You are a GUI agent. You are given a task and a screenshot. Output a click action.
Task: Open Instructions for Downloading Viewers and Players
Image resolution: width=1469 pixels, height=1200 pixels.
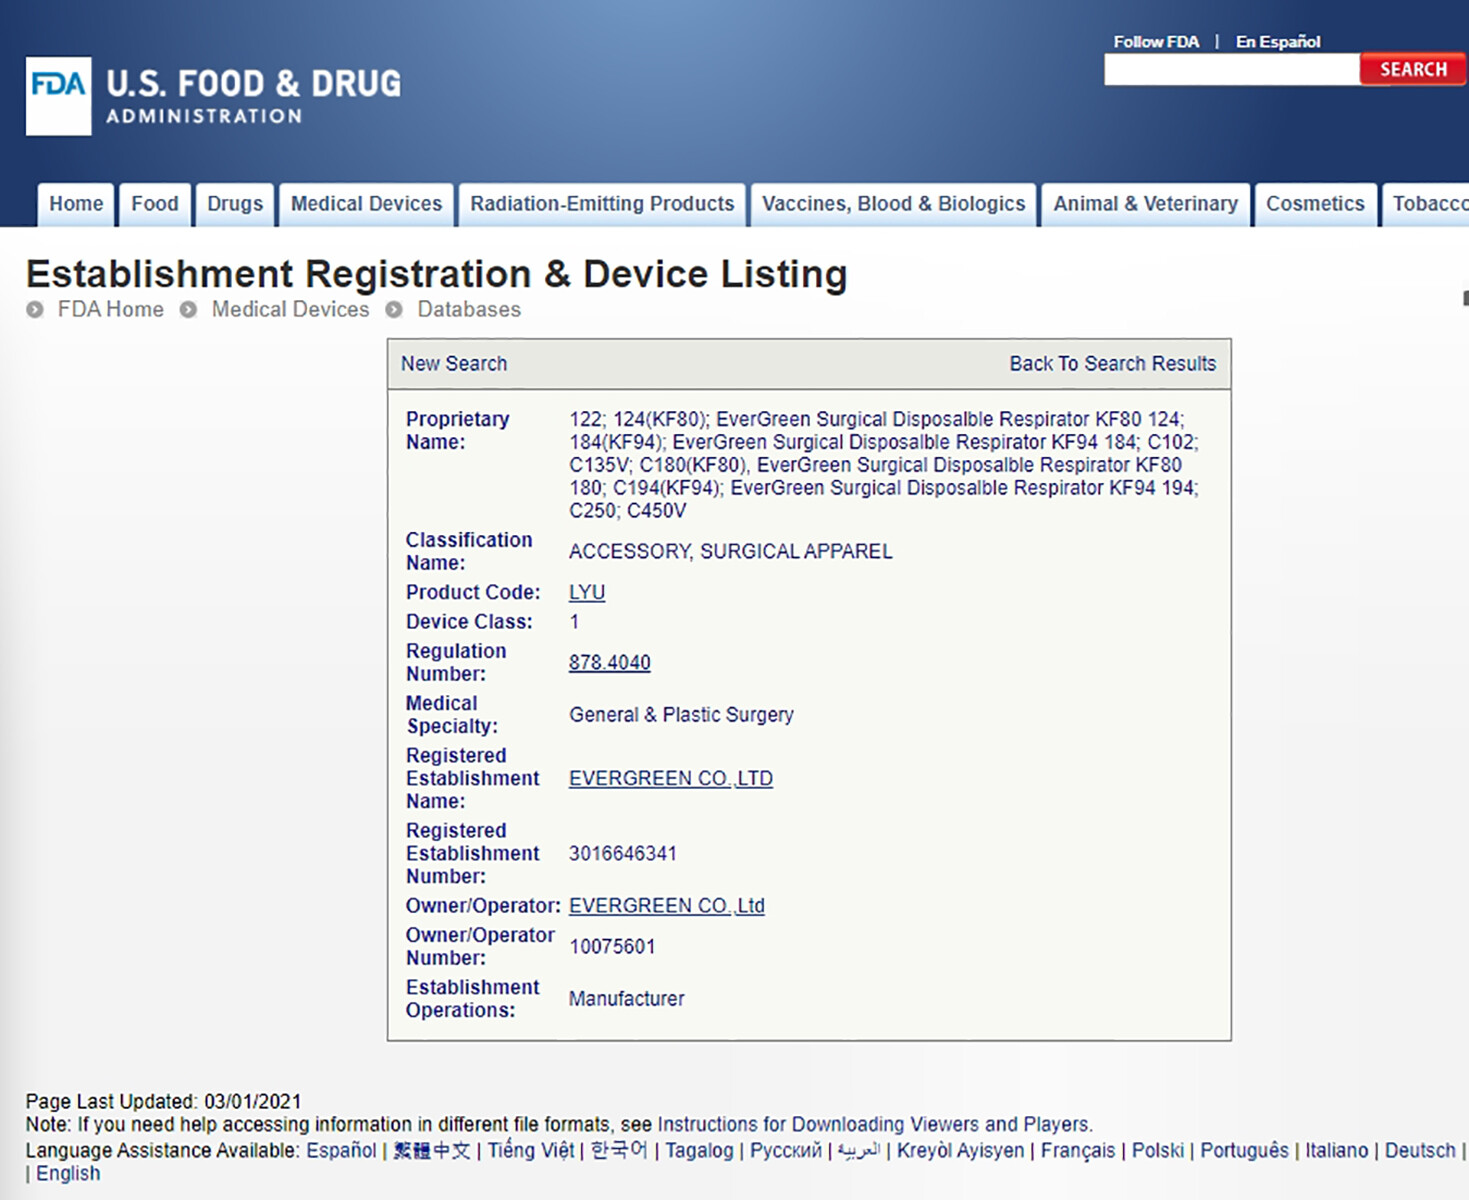(x=873, y=1124)
